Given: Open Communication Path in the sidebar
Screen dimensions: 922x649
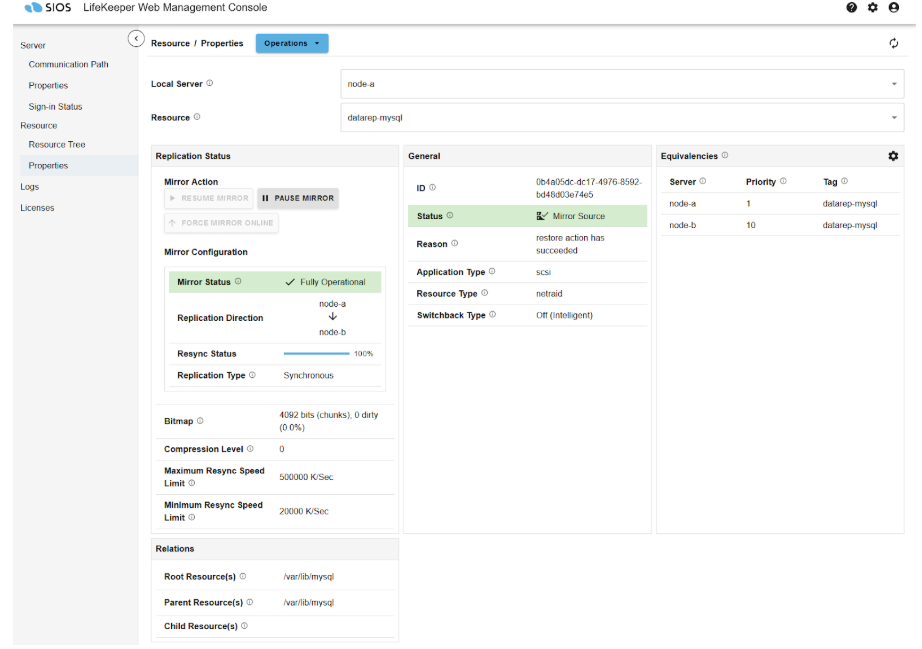Looking at the screenshot, I should [x=68, y=64].
